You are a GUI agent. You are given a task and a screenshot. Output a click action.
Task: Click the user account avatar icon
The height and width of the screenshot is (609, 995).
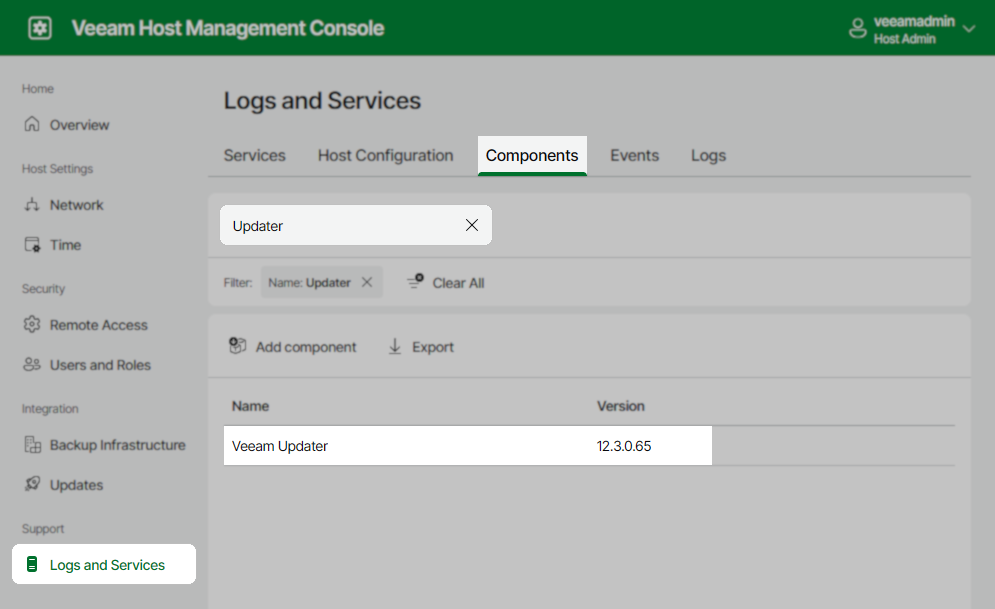(x=857, y=29)
